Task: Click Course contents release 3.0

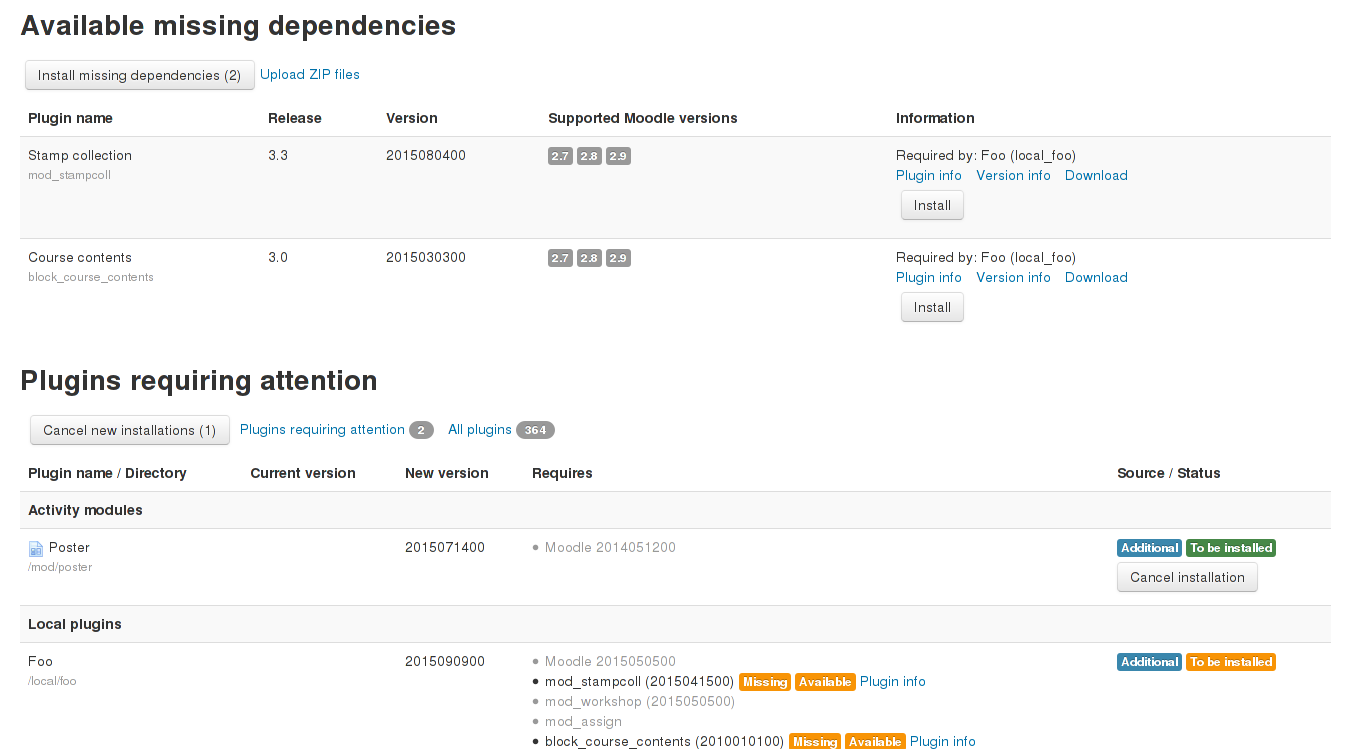Action: pyautogui.click(x=278, y=257)
